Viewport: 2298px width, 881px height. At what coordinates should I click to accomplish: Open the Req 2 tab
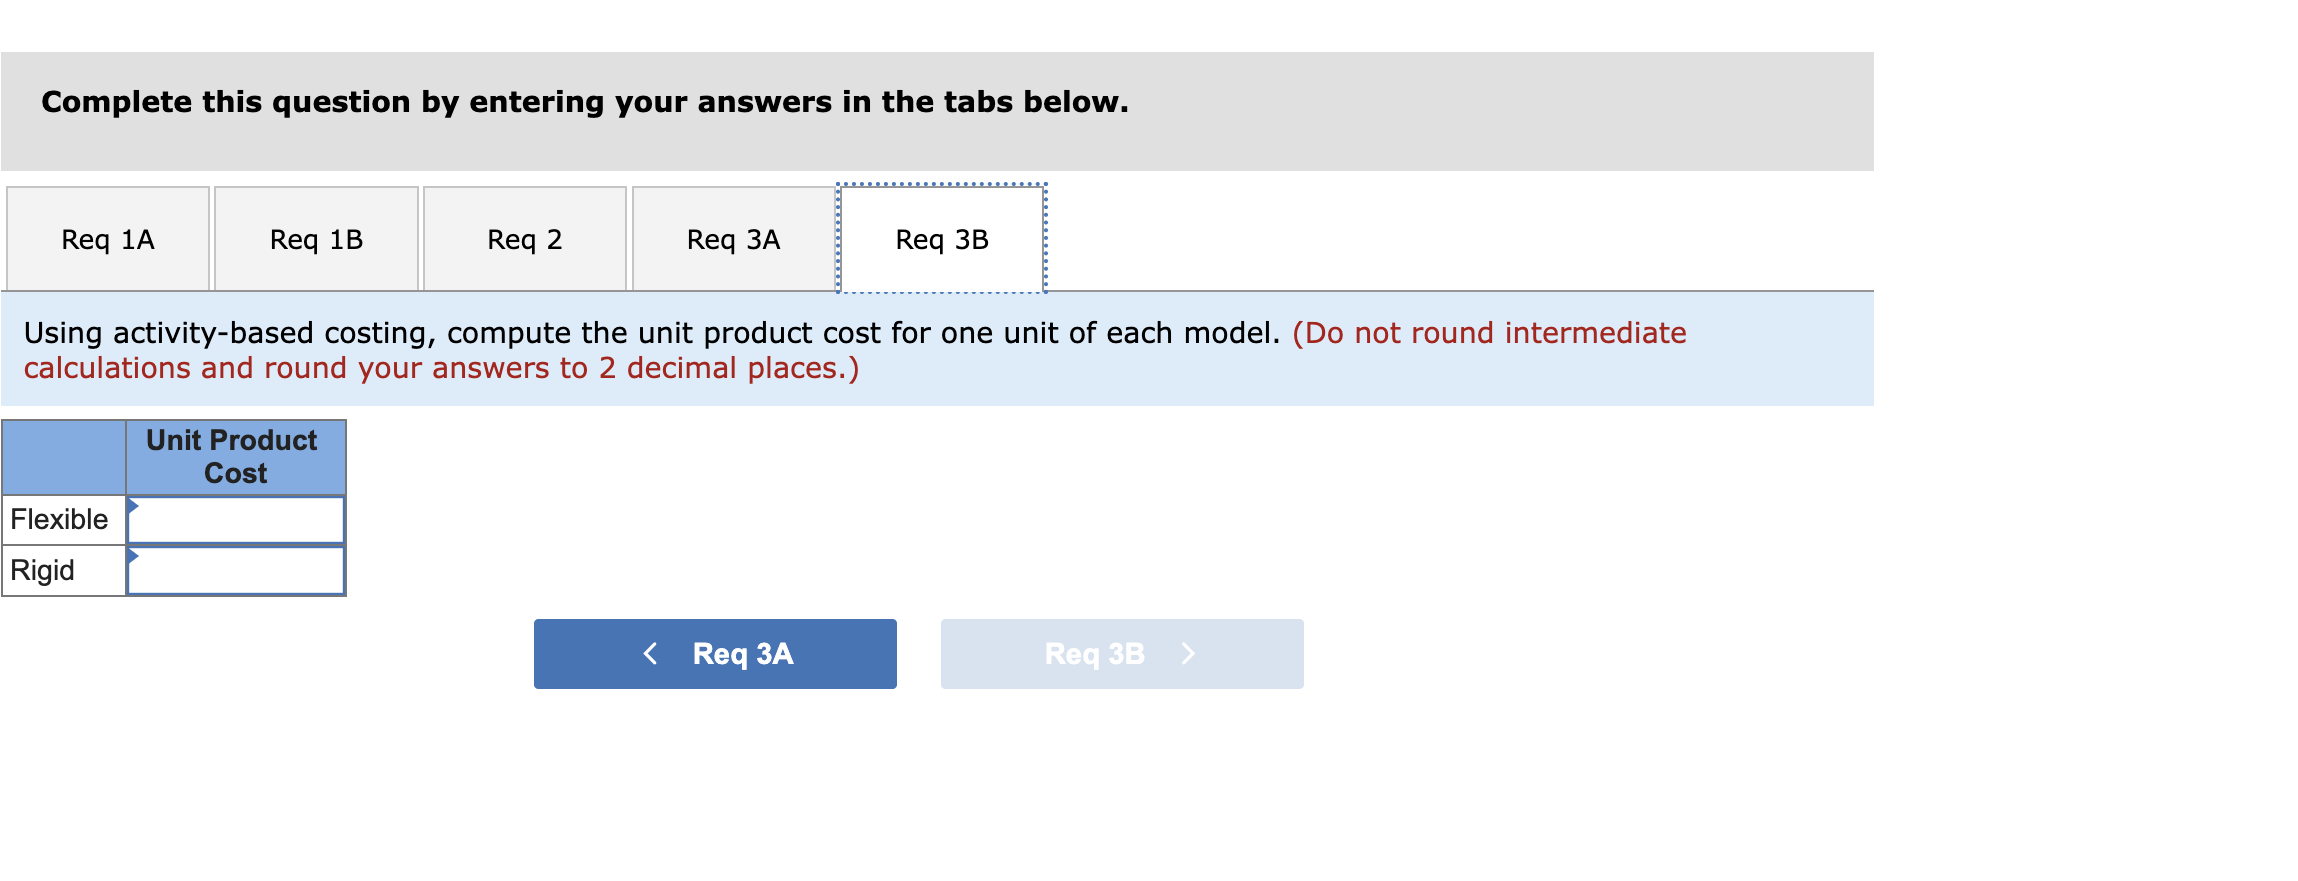click(524, 238)
